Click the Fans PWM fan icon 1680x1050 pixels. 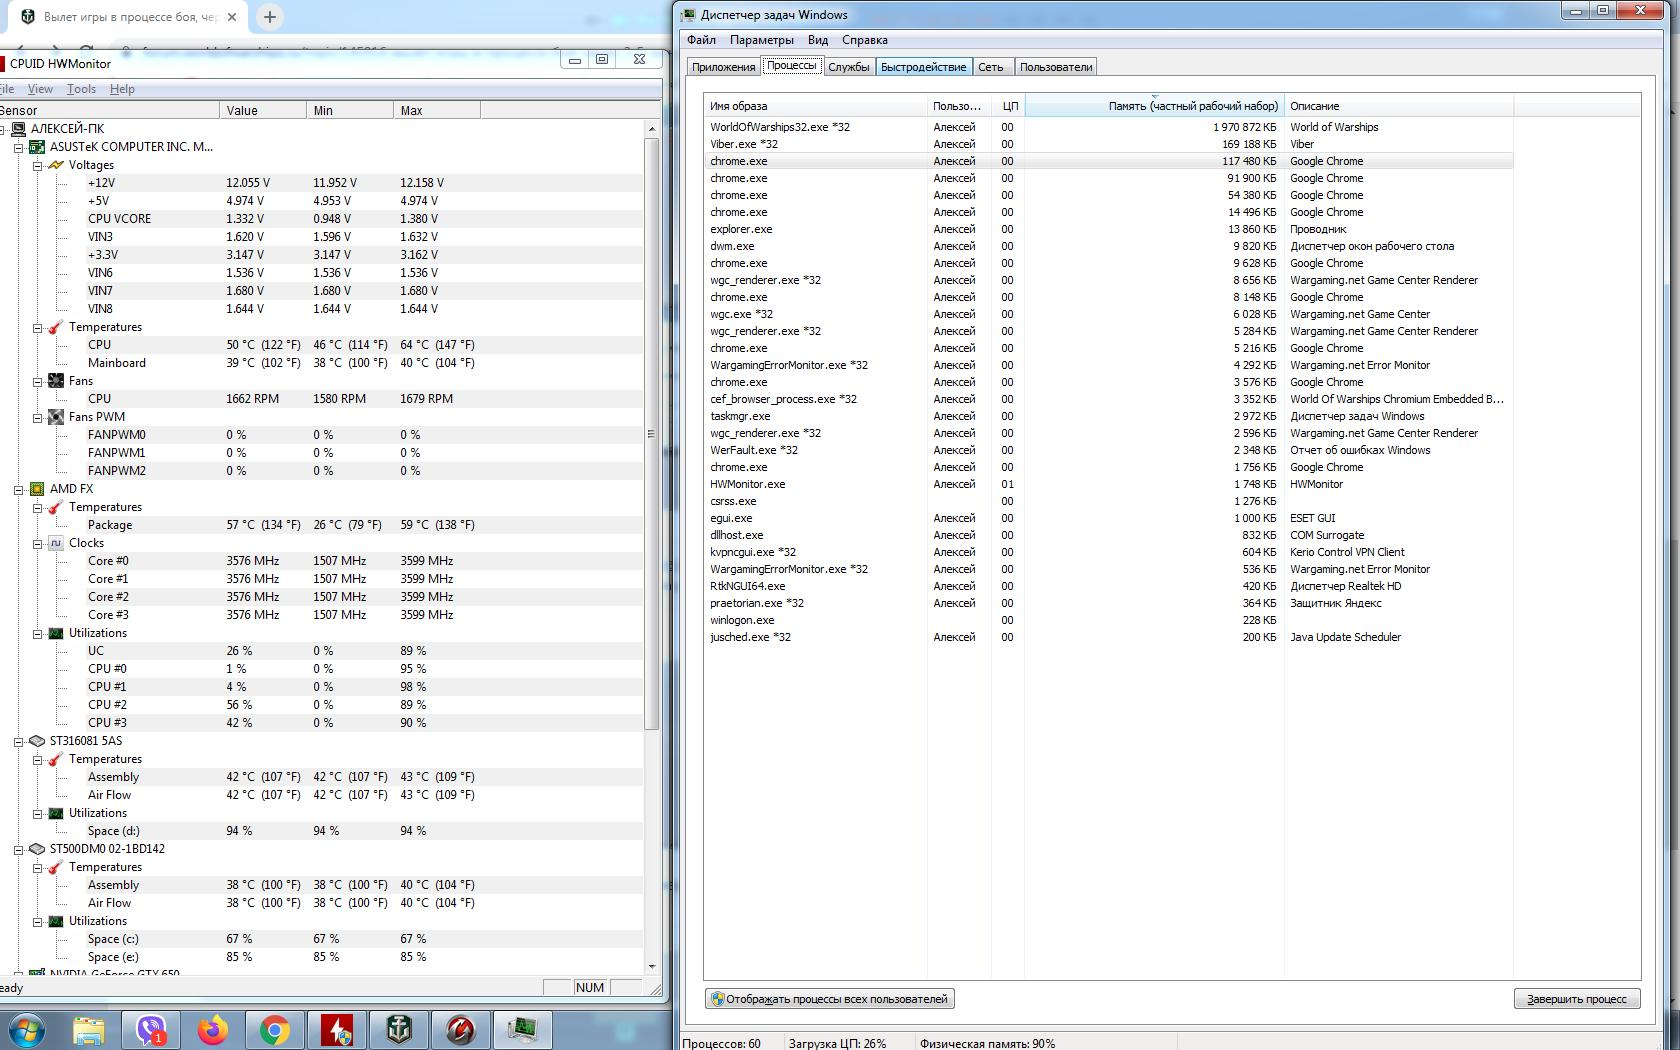56,417
